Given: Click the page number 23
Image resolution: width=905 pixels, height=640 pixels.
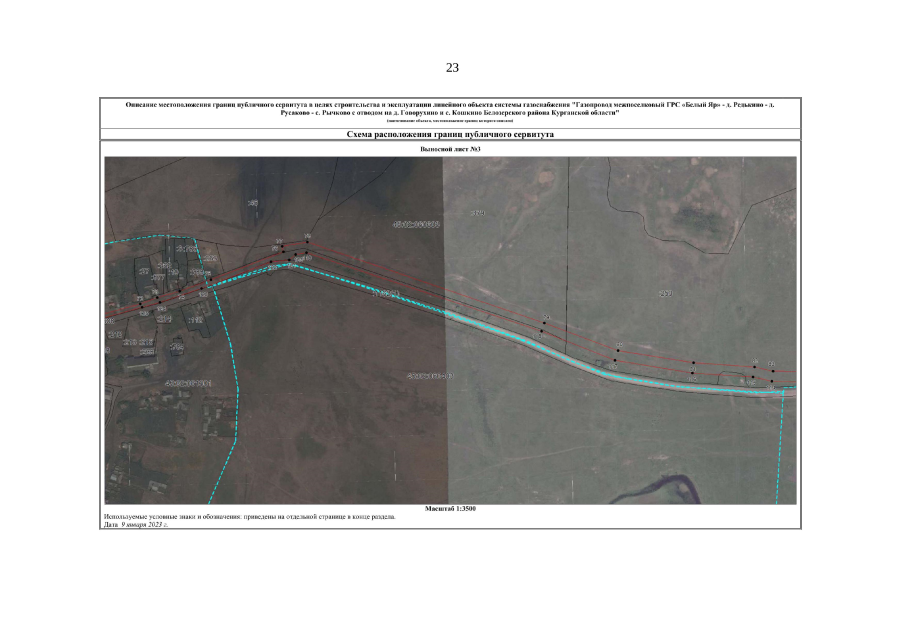Looking at the screenshot, I should (x=452, y=68).
